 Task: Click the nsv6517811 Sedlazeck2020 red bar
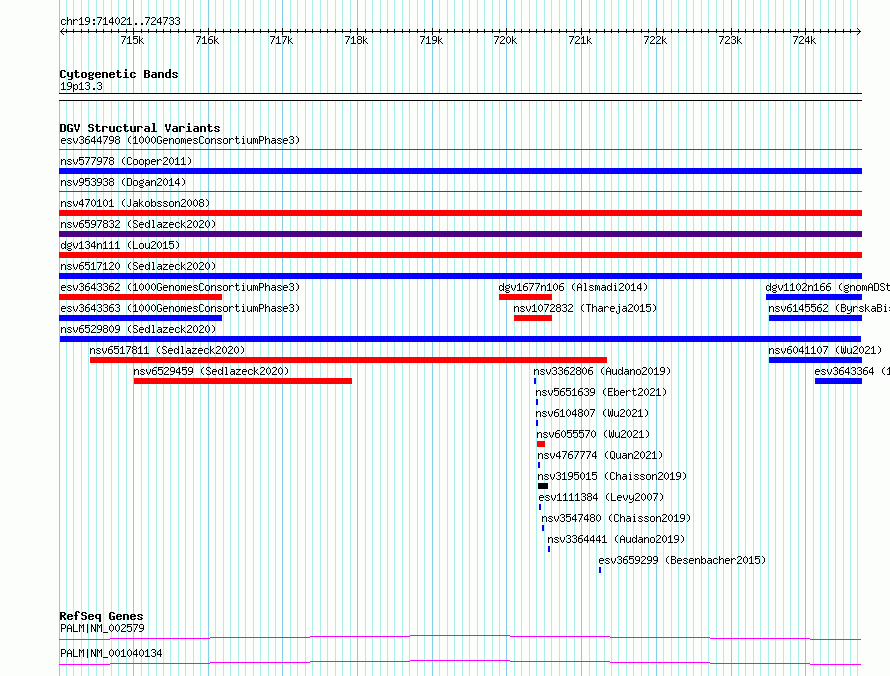pos(349,360)
